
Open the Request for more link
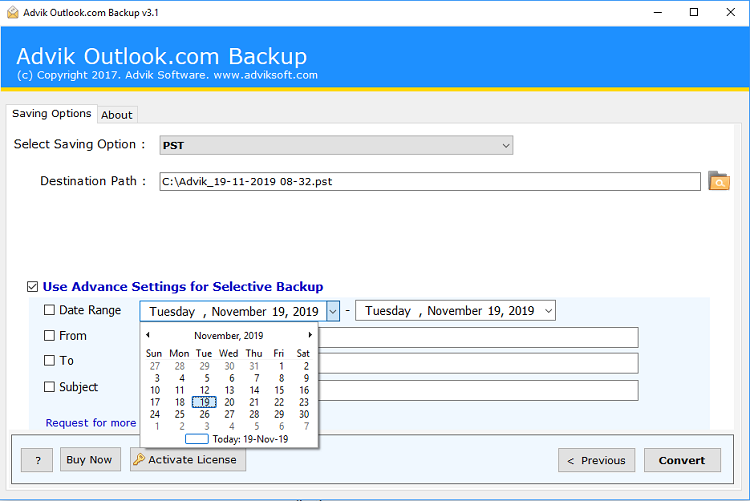pyautogui.click(x=91, y=423)
